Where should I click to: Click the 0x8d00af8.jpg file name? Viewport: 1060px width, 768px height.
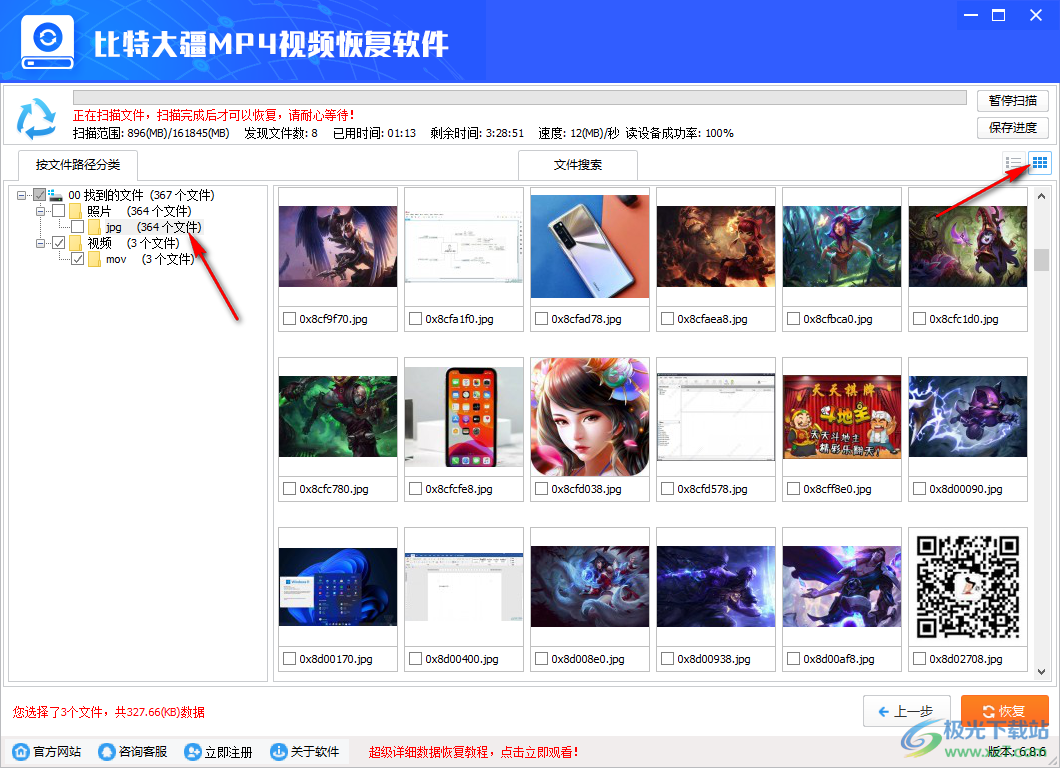(839, 659)
